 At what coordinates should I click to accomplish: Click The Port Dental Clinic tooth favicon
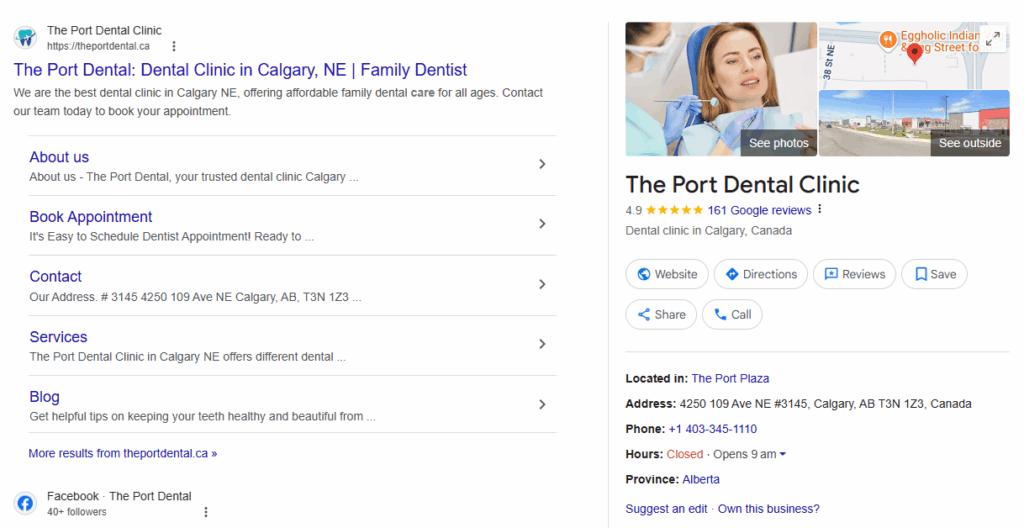(x=25, y=38)
